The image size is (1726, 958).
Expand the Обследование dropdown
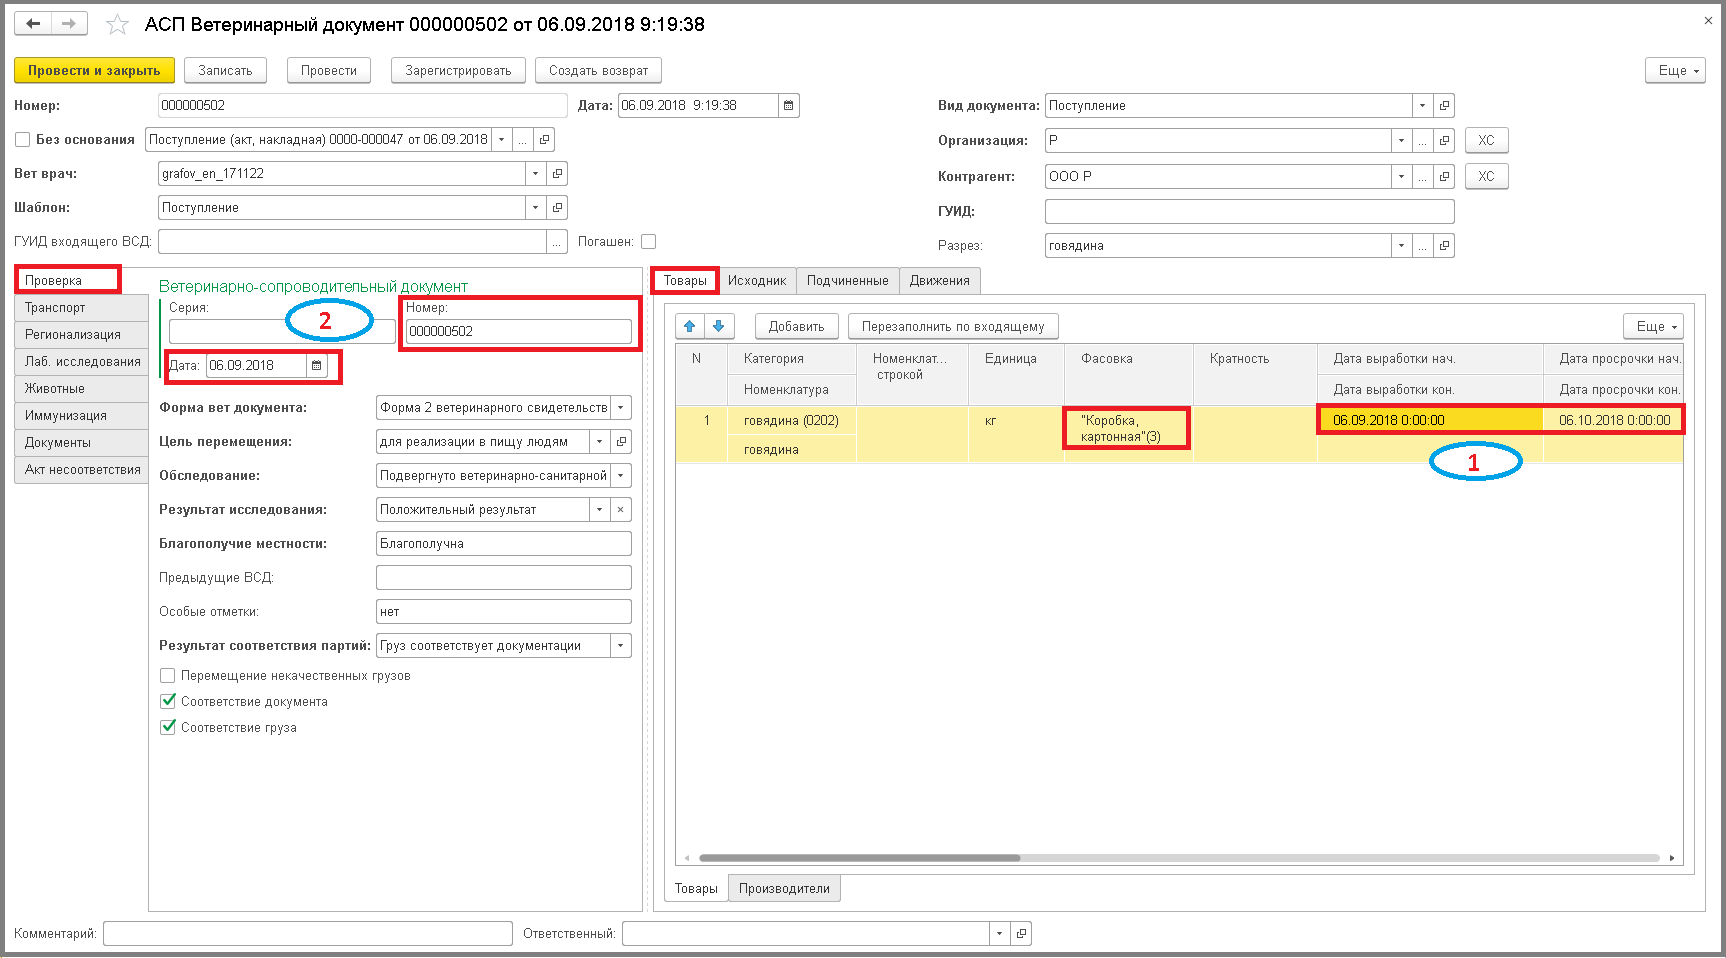pos(621,476)
